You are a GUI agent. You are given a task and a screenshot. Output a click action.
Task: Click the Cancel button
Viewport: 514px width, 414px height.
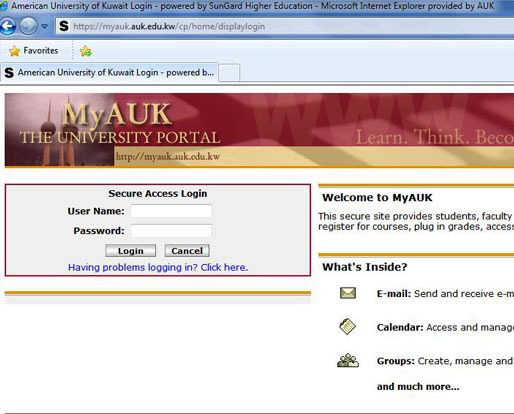coord(187,251)
